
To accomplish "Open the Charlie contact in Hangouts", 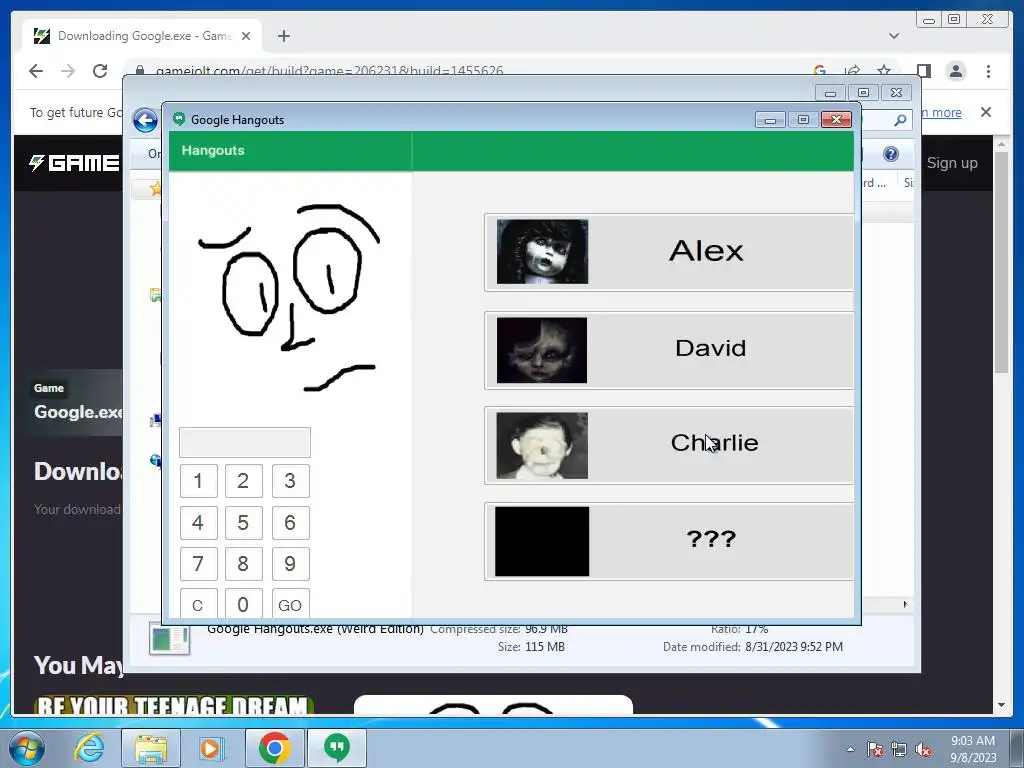I will pyautogui.click(x=669, y=445).
